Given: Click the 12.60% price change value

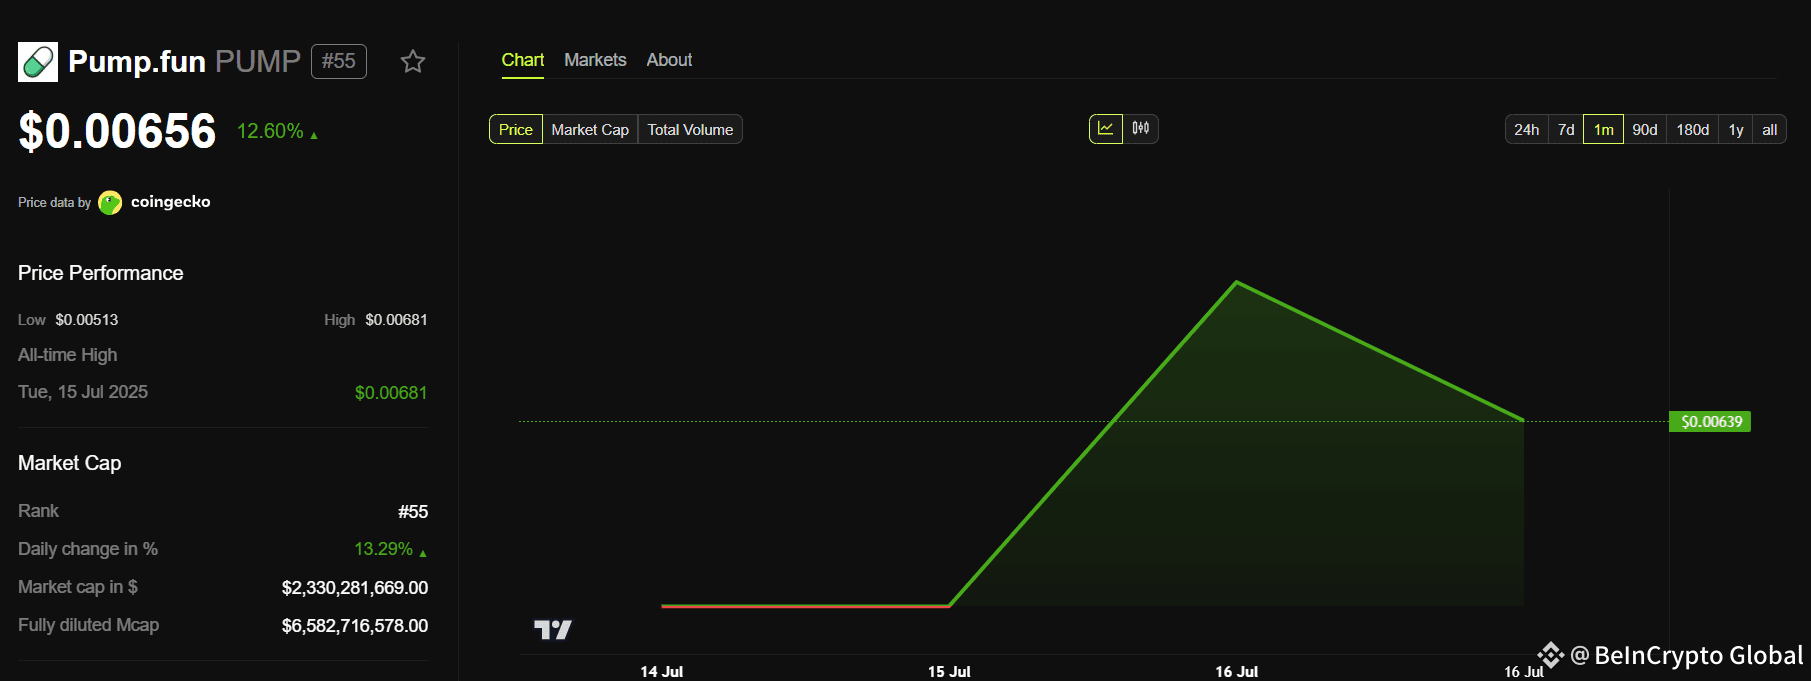Looking at the screenshot, I should (270, 131).
